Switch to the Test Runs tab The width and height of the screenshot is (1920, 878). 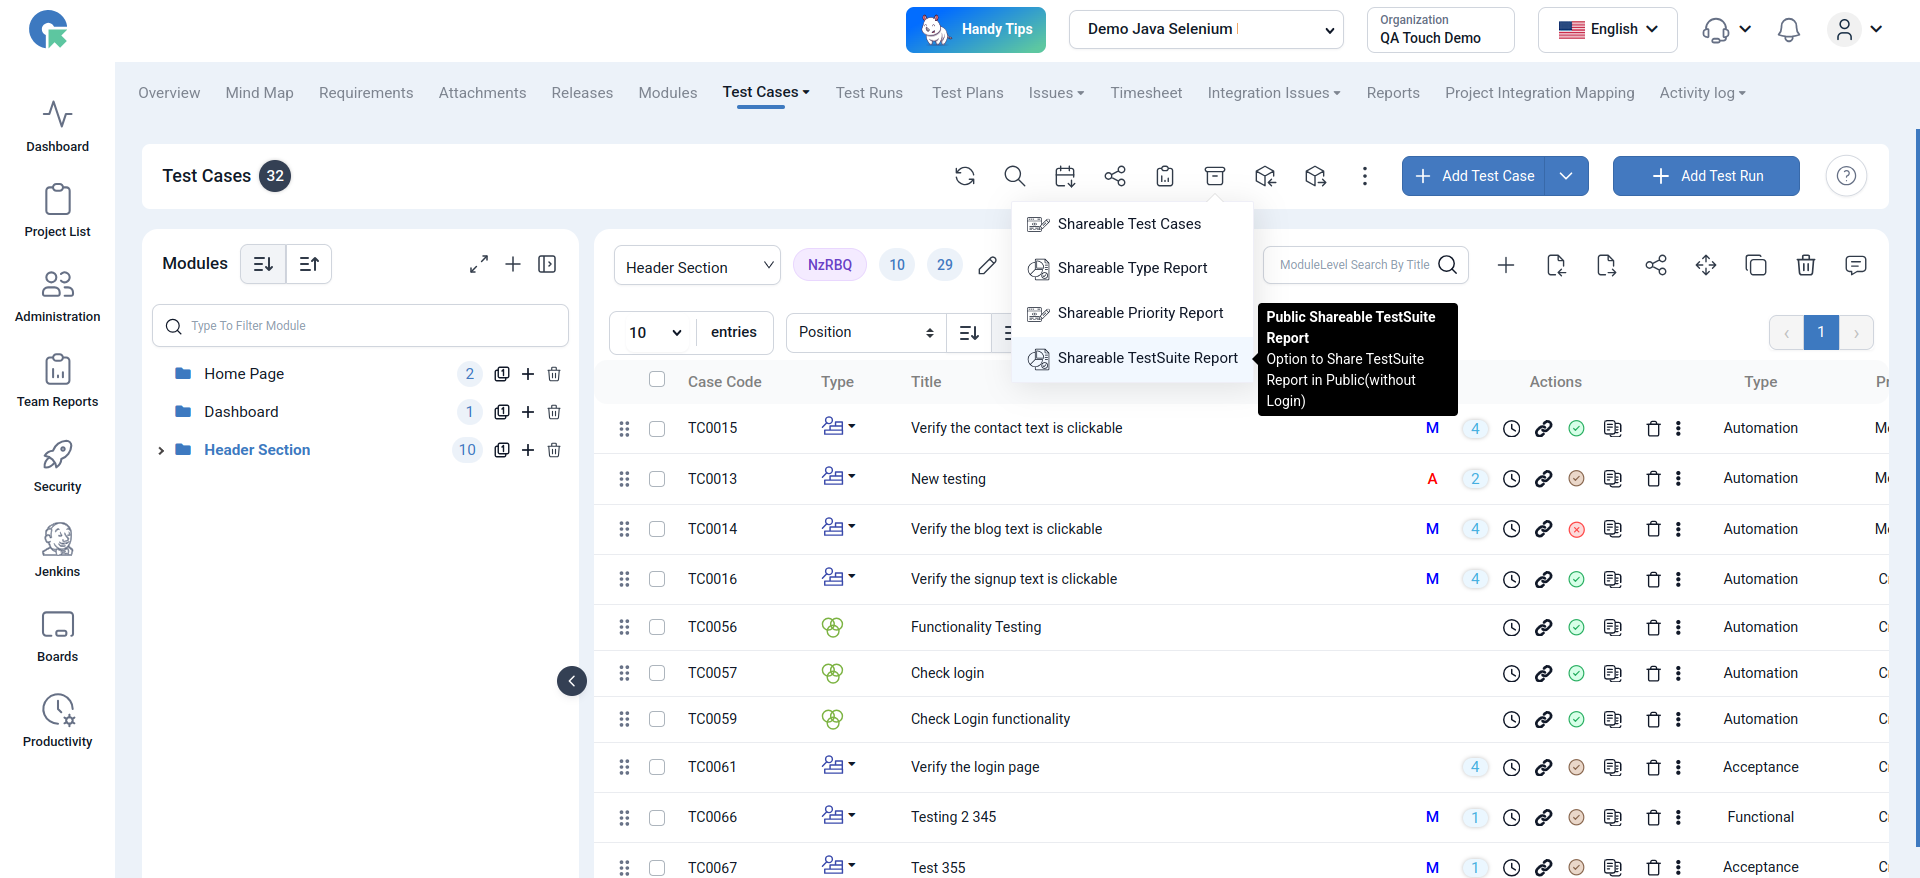(x=868, y=93)
